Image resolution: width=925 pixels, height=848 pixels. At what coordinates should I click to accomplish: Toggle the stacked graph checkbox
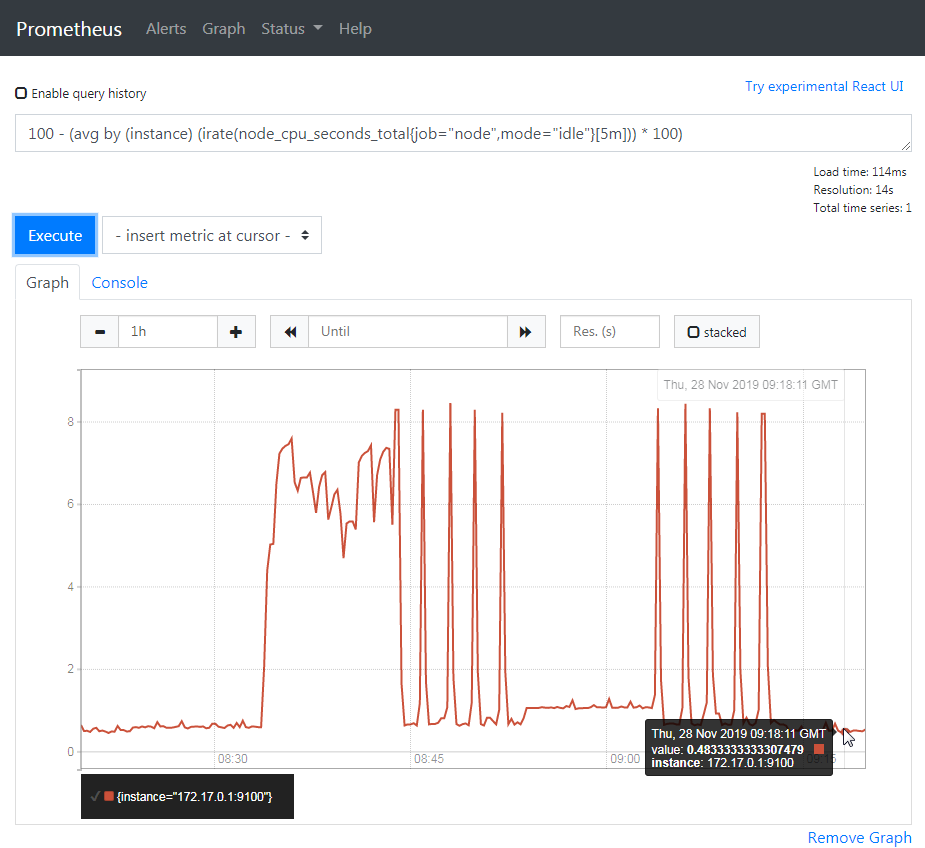(x=694, y=332)
